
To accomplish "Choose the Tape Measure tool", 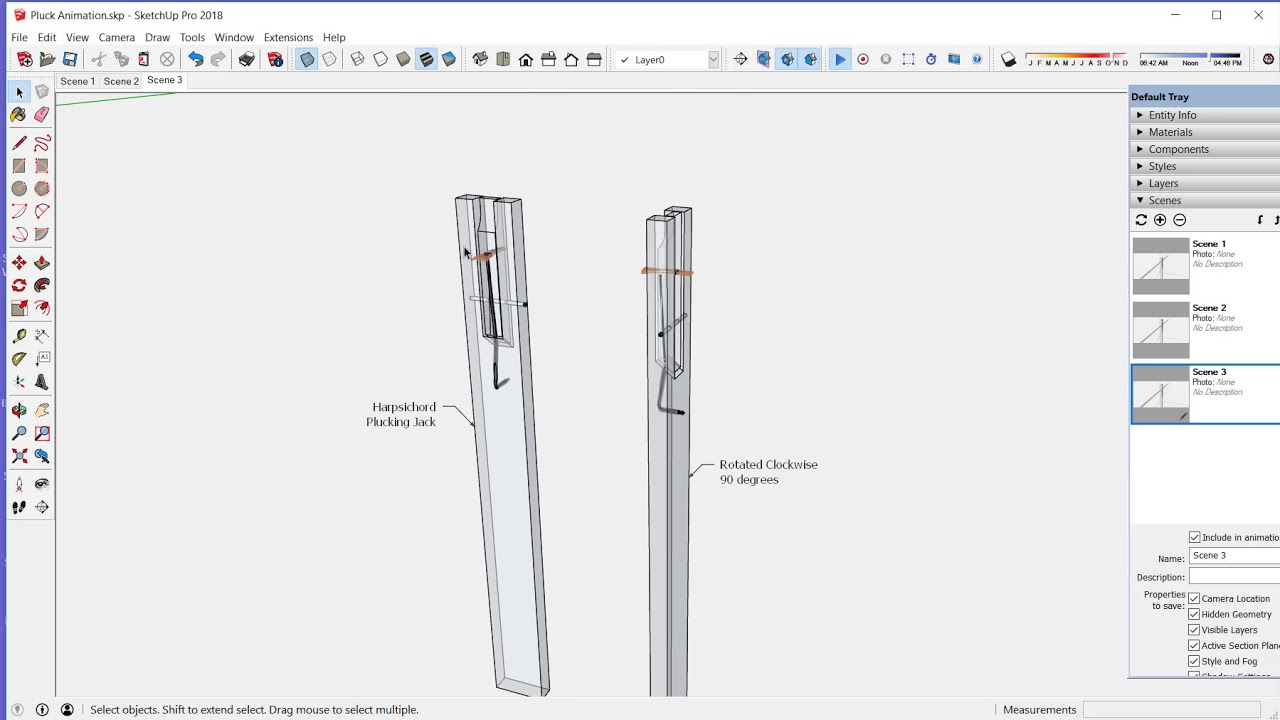I will pos(19,337).
